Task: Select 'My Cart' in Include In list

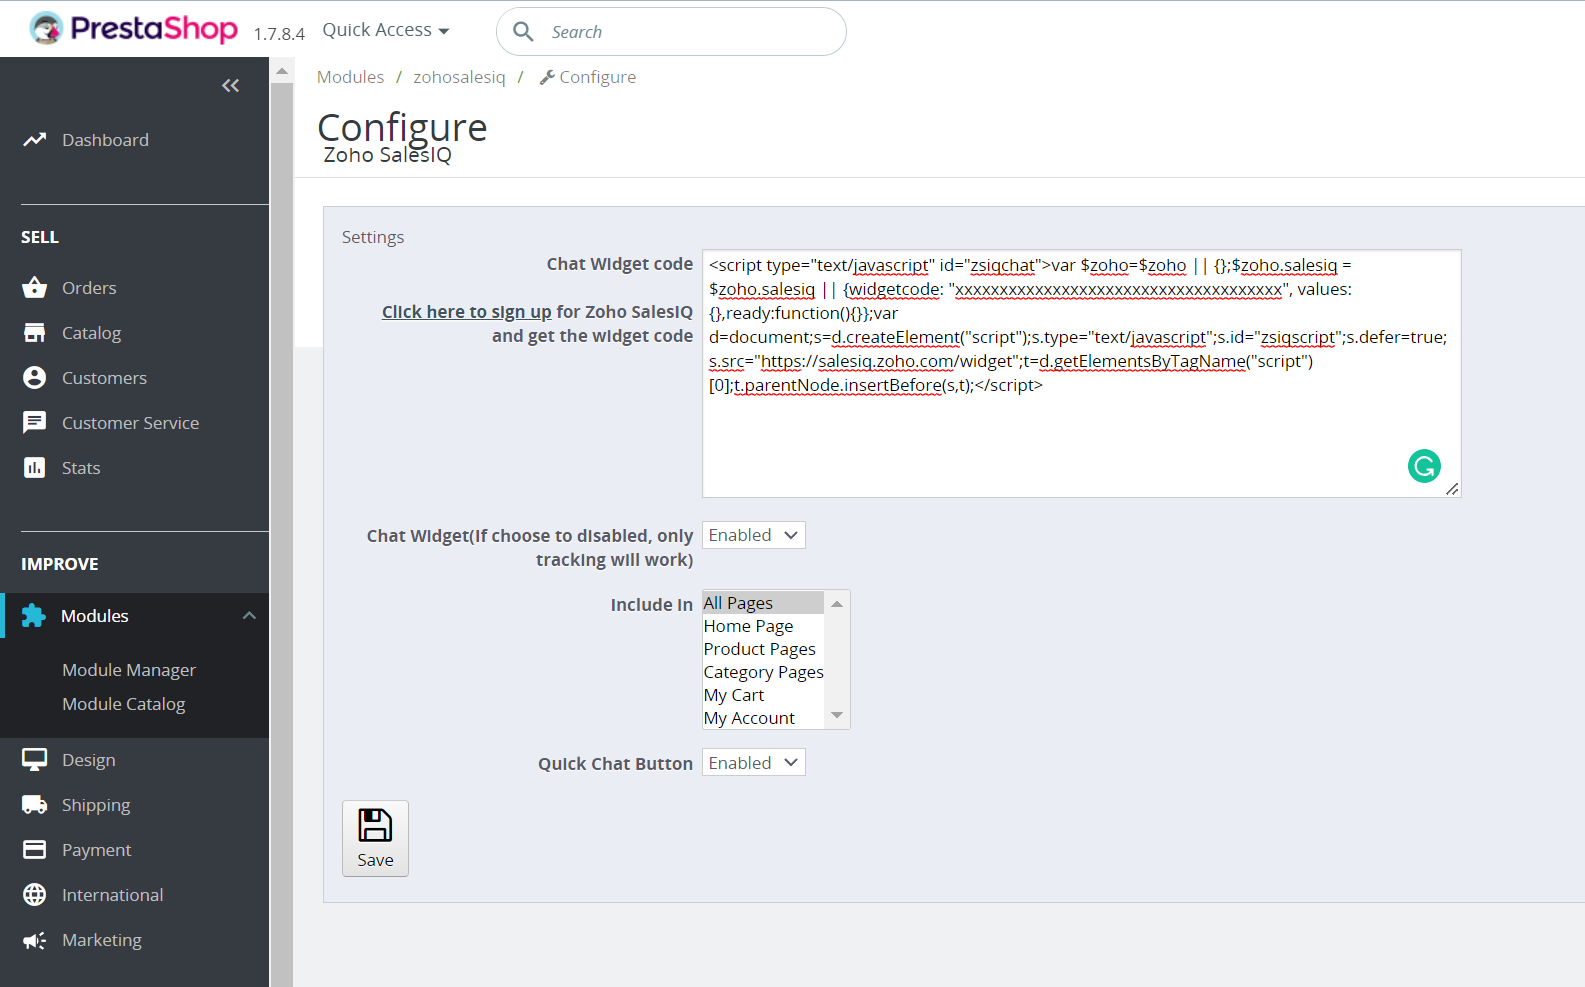Action: click(x=763, y=695)
